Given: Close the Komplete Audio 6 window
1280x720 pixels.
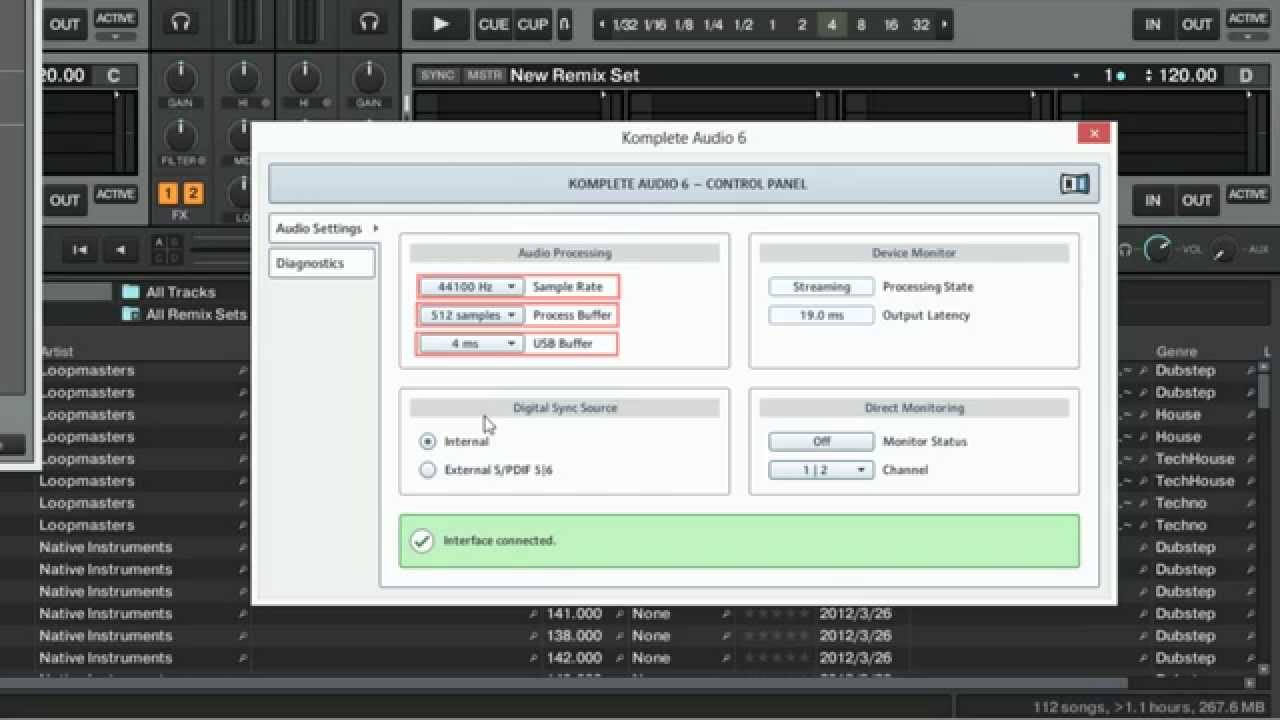Looking at the screenshot, I should click(x=1095, y=133).
